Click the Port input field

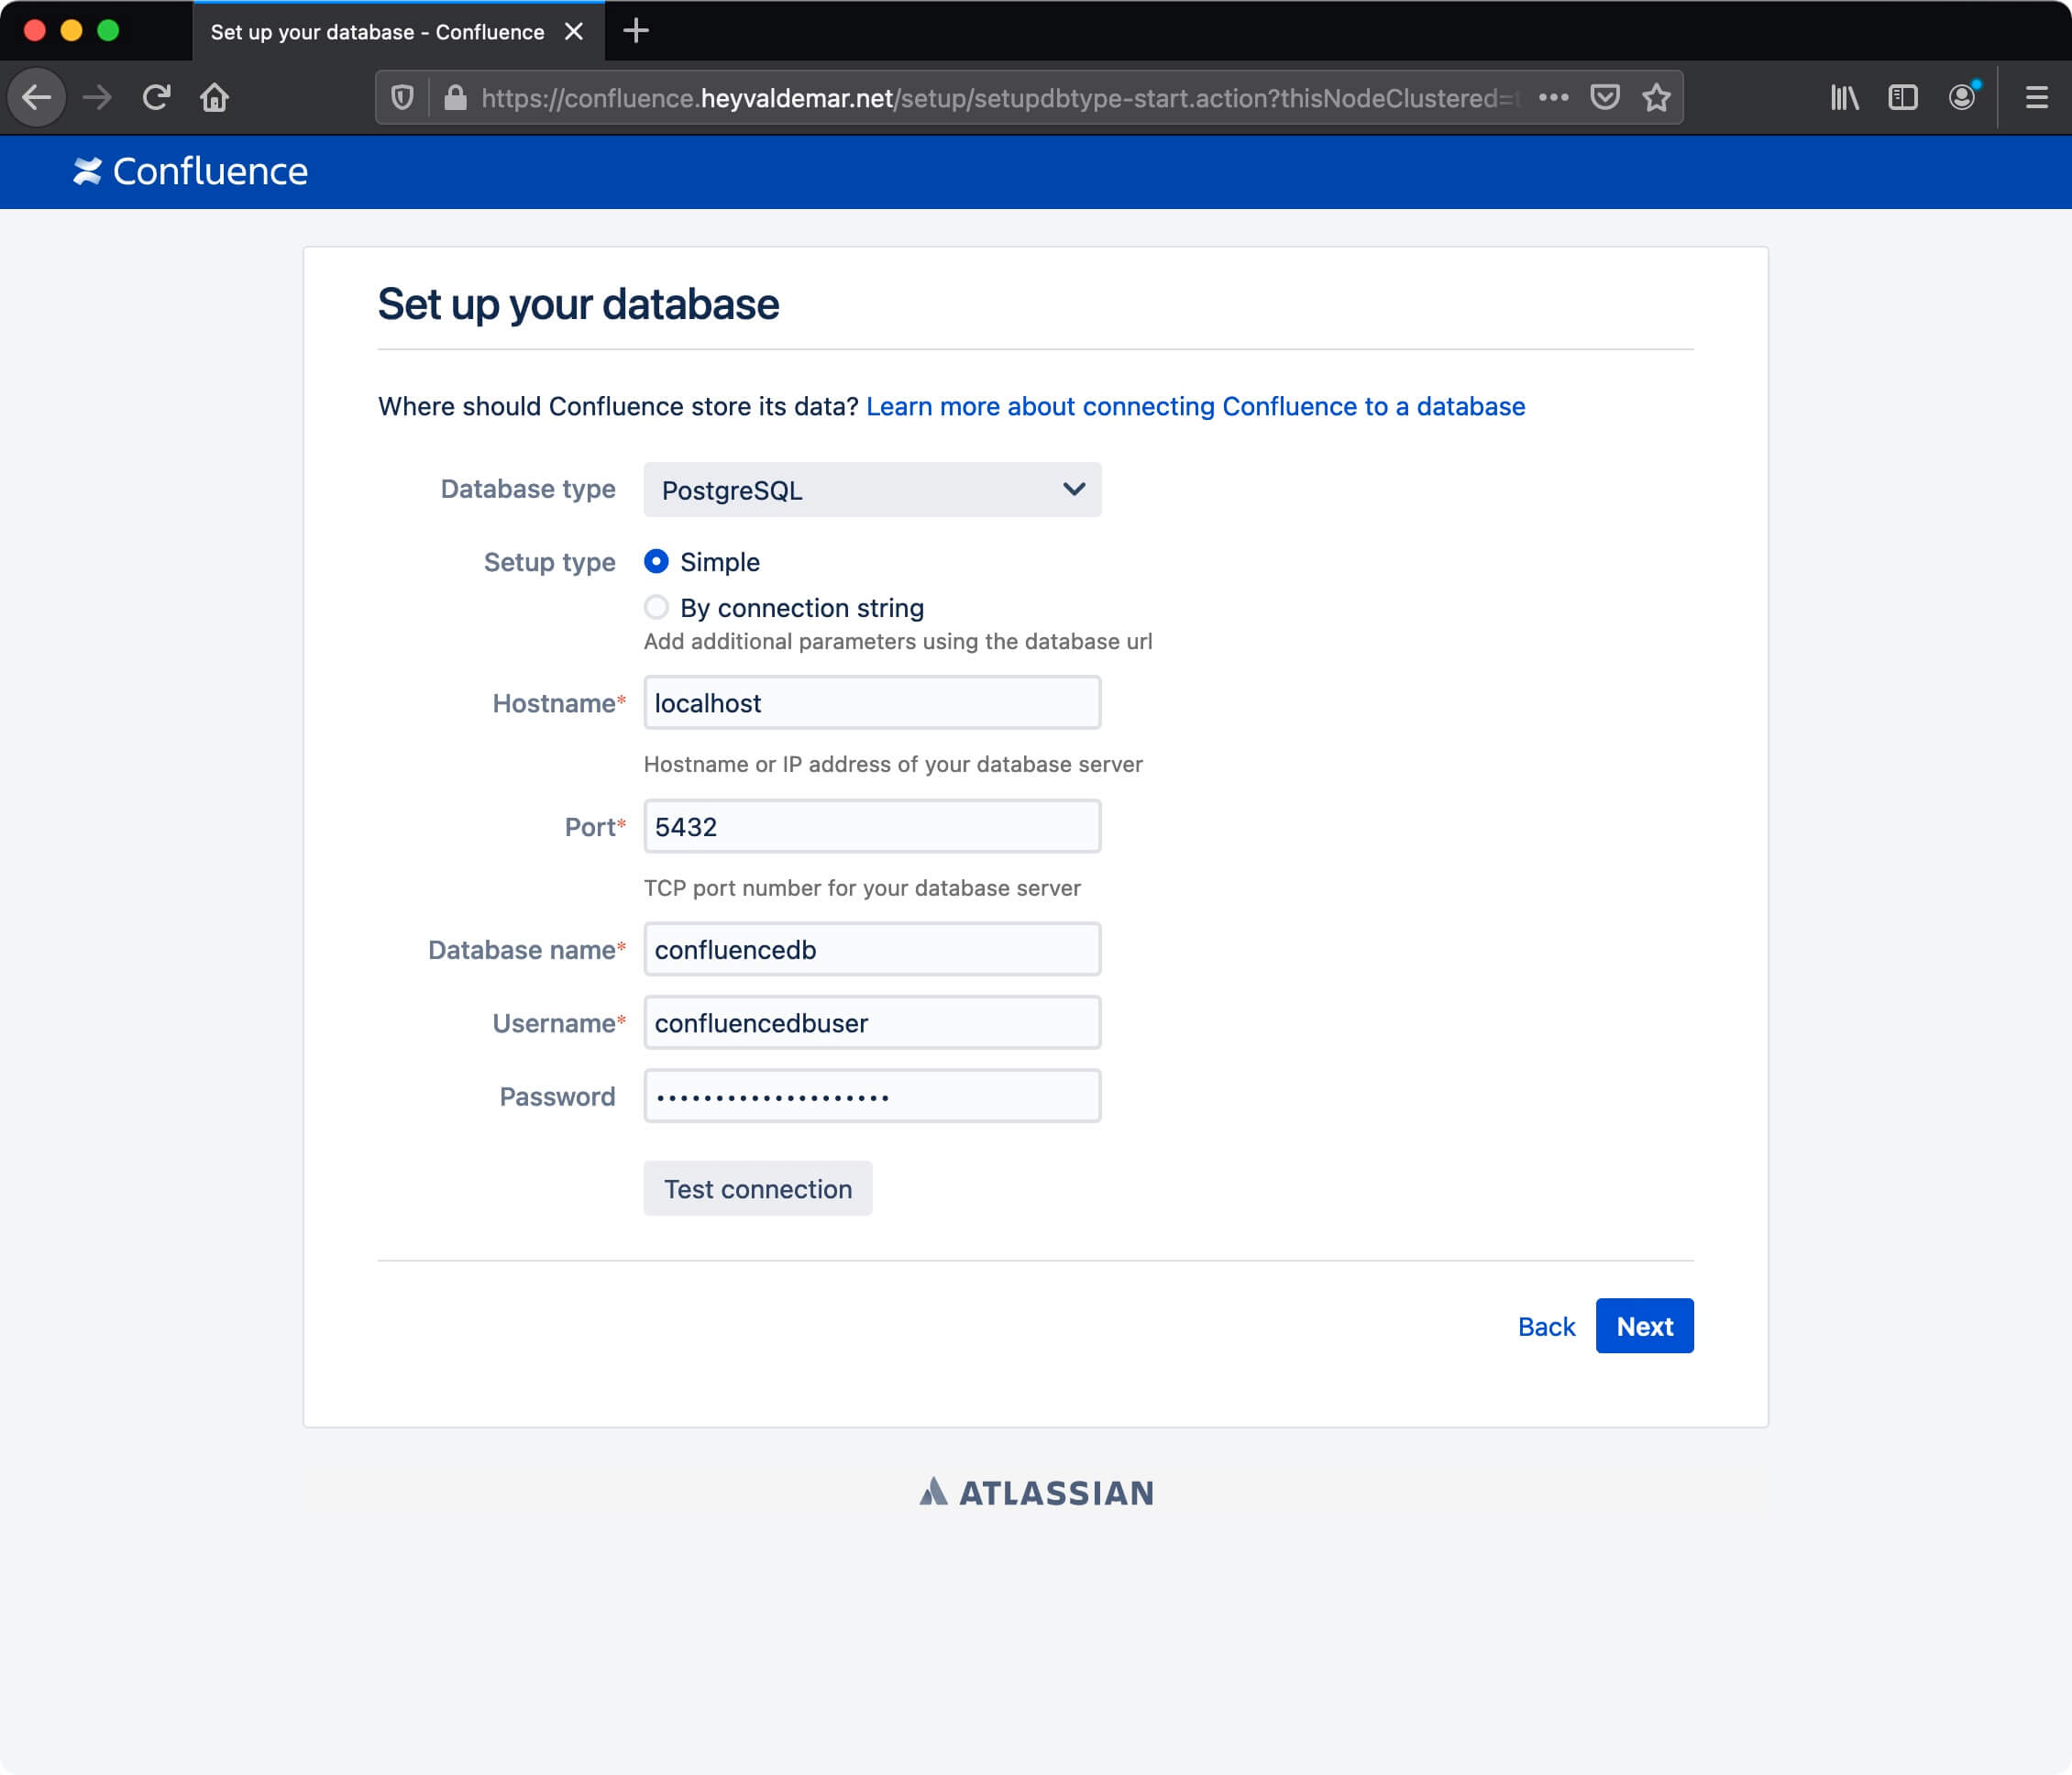[x=871, y=826]
